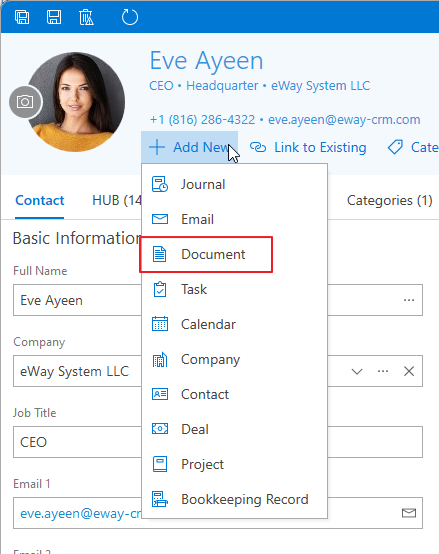Select Email from Add New menu

pyautogui.click(x=234, y=219)
